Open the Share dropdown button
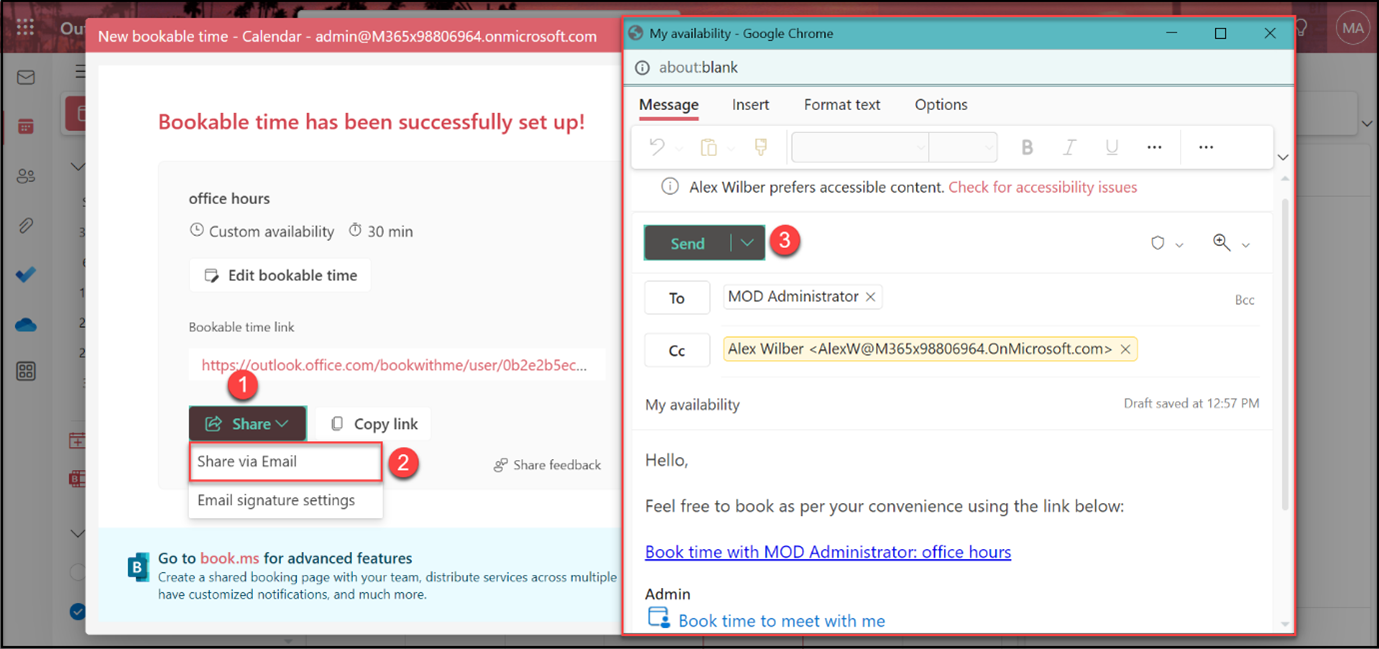Viewport: 1379px width, 649px height. [x=247, y=424]
